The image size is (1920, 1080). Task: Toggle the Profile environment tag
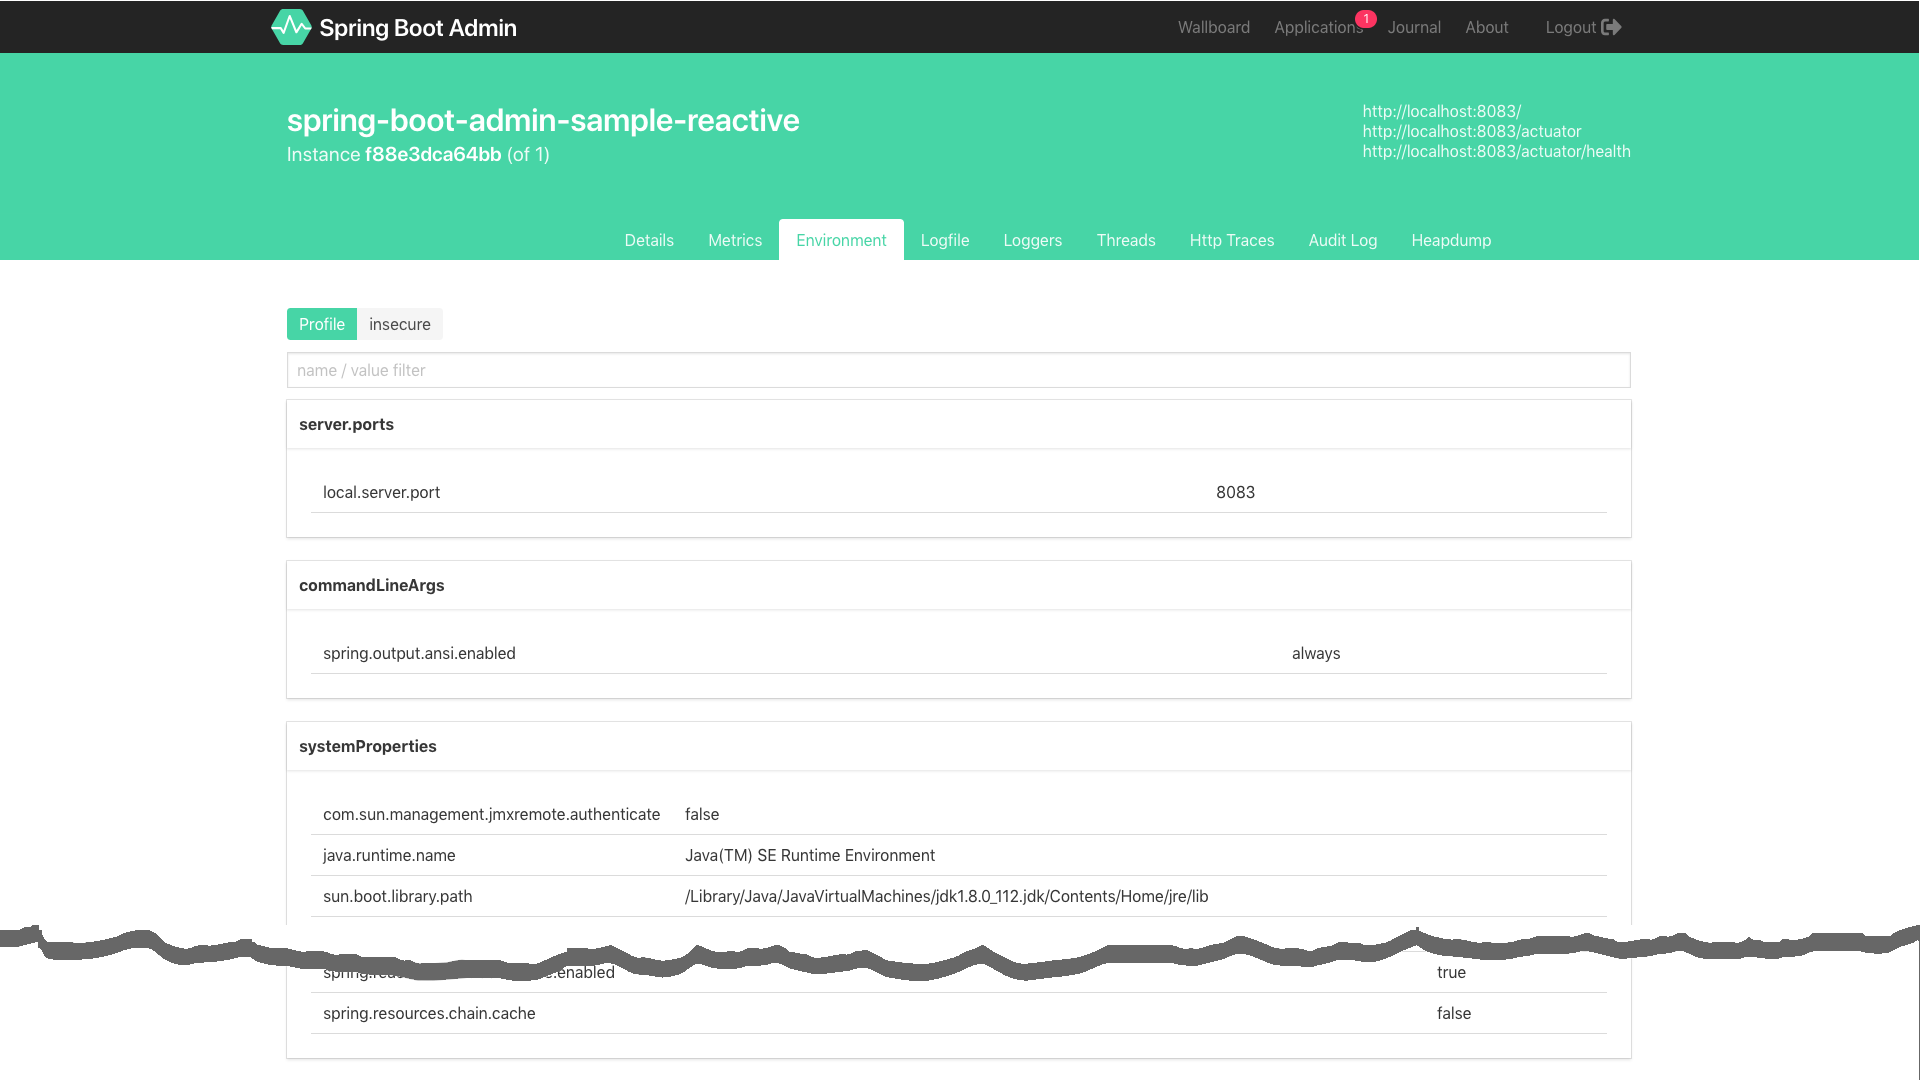tap(322, 323)
